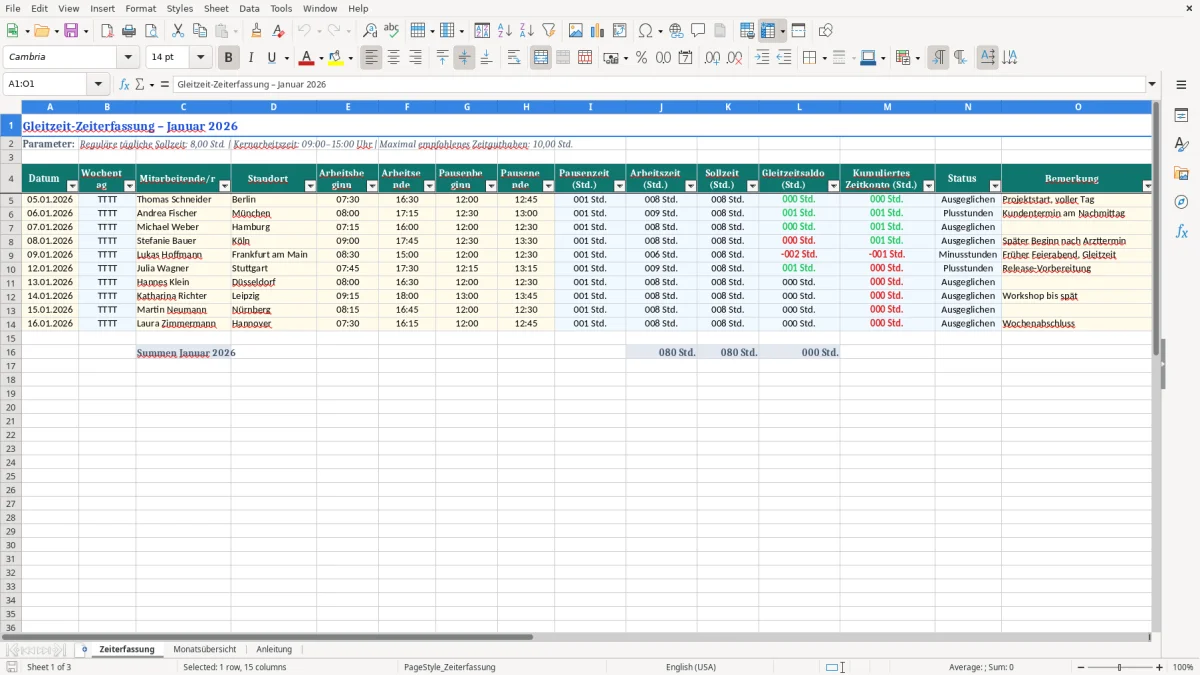Click the Insert Hyperlink globe icon
The height and width of the screenshot is (675, 1200).
pyautogui.click(x=677, y=31)
